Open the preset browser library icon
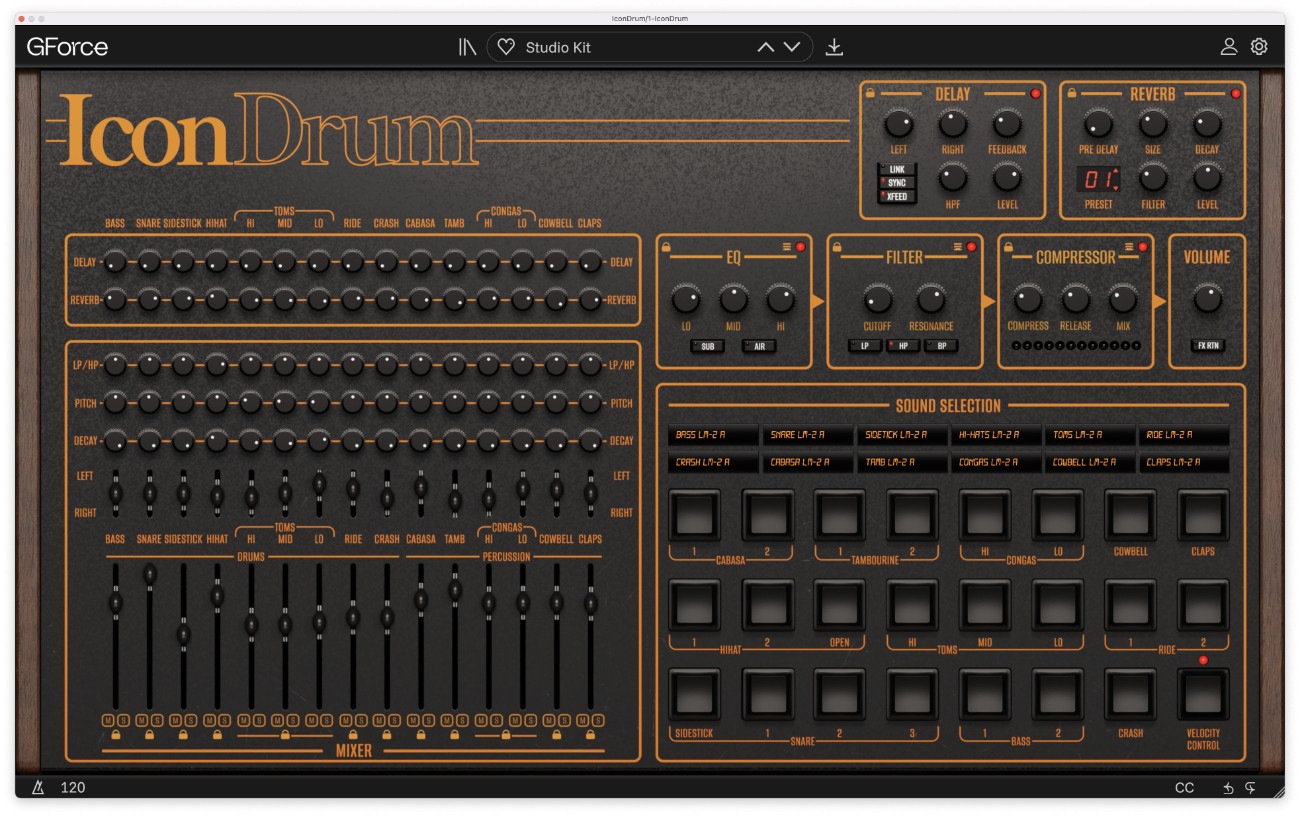The image size is (1300, 816). (467, 47)
